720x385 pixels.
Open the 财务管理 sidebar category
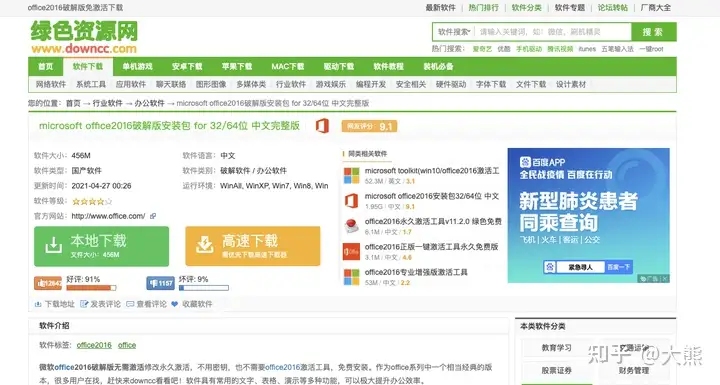(634, 370)
